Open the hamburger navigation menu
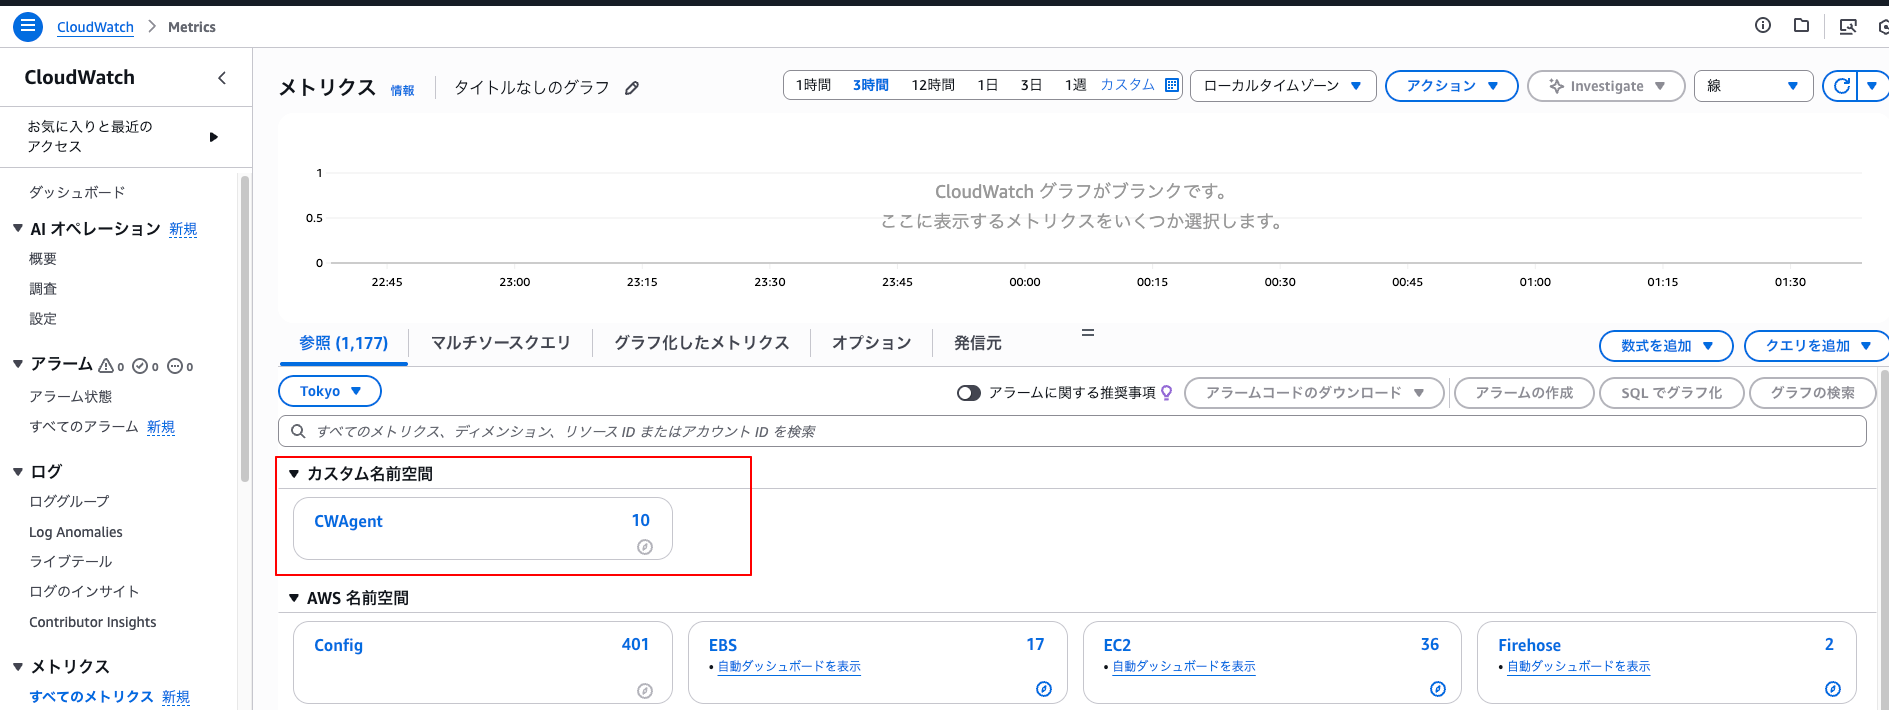The image size is (1889, 710). [x=28, y=27]
